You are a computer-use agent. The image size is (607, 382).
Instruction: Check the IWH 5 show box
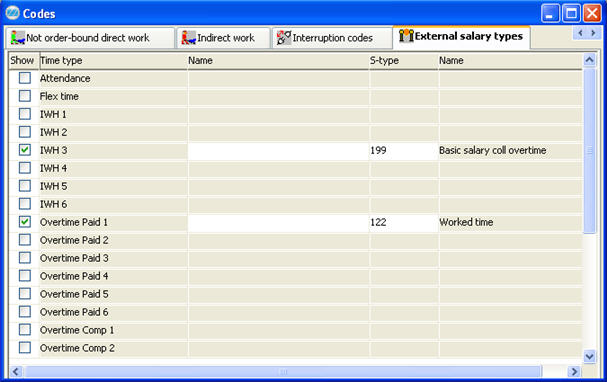click(25, 186)
